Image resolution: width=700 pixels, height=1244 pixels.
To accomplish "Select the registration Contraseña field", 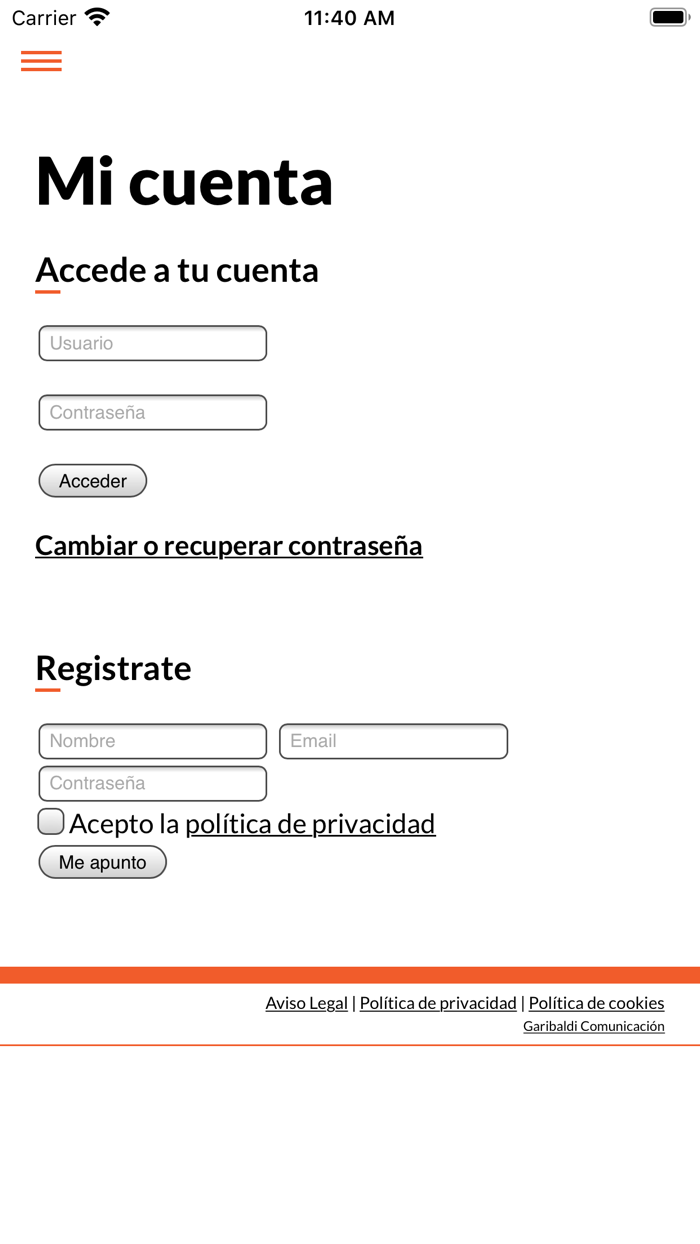I will pos(152,783).
